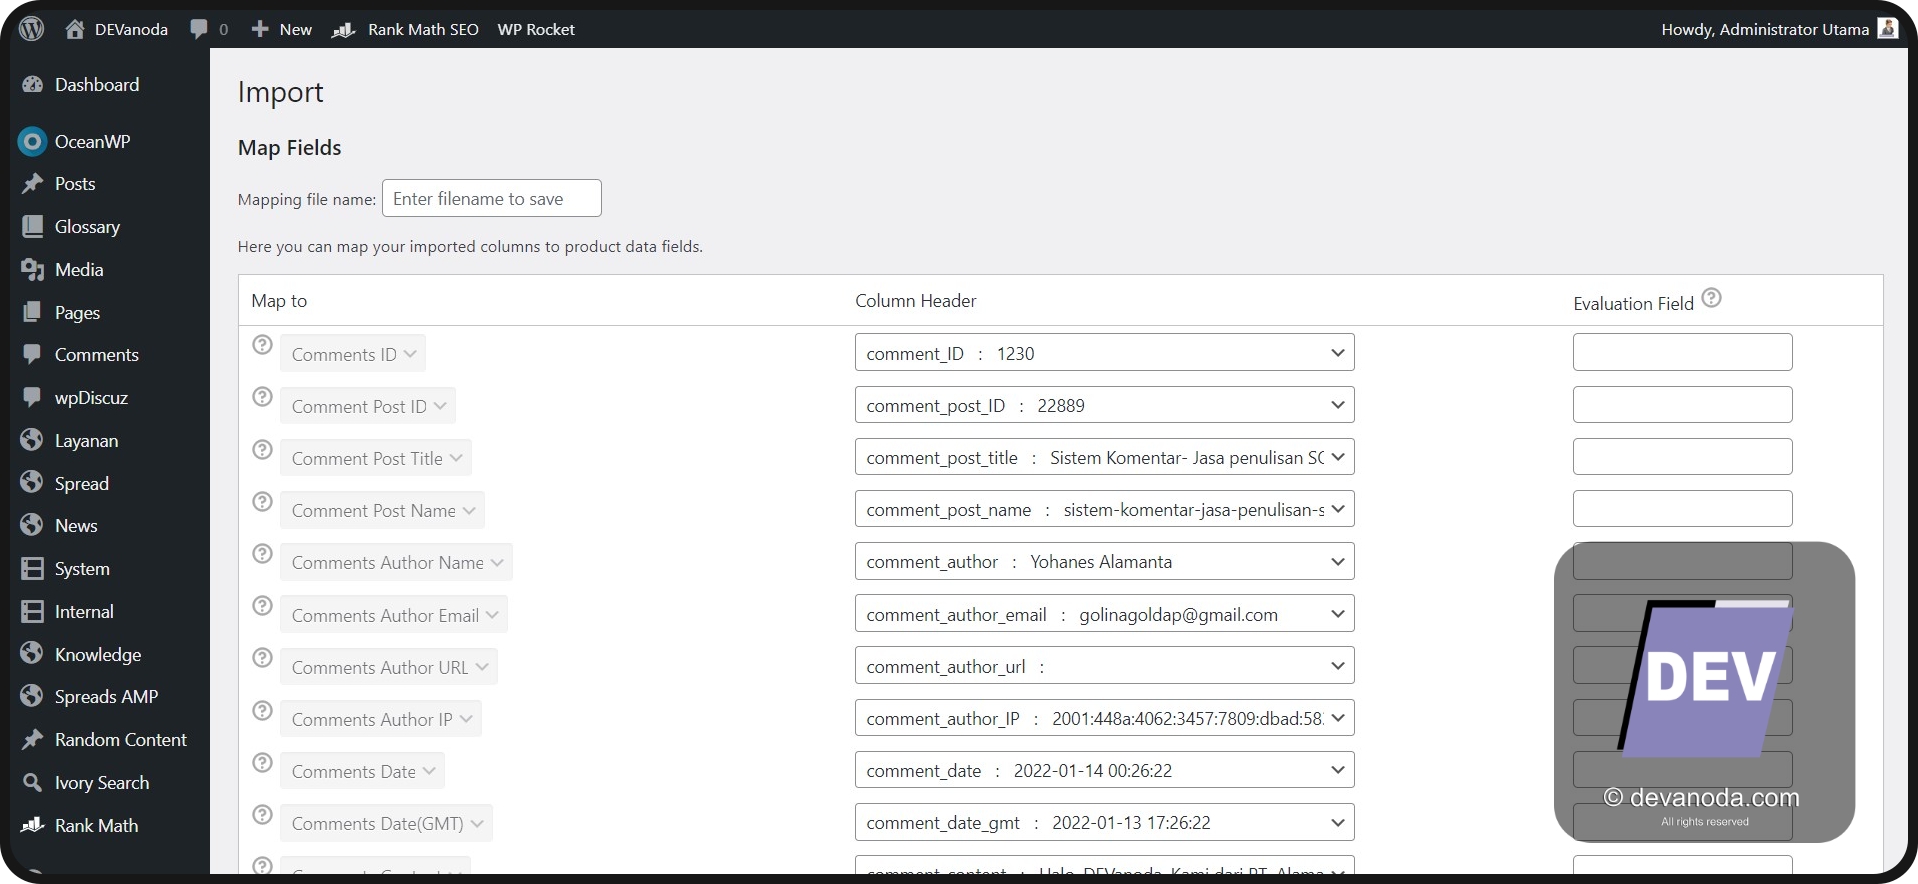Click the News globe icon
This screenshot has height=884, width=1918.
[x=33, y=525]
